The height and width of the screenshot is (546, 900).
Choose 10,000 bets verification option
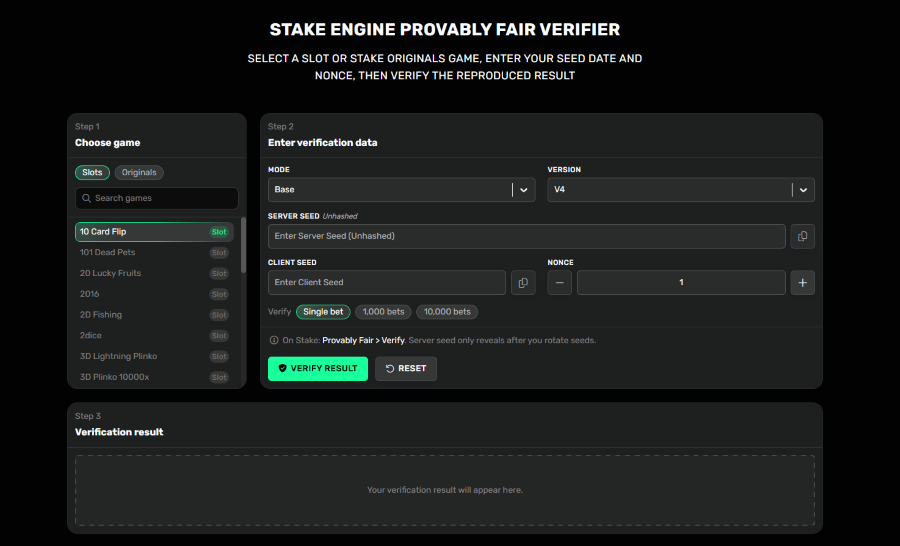pos(447,312)
